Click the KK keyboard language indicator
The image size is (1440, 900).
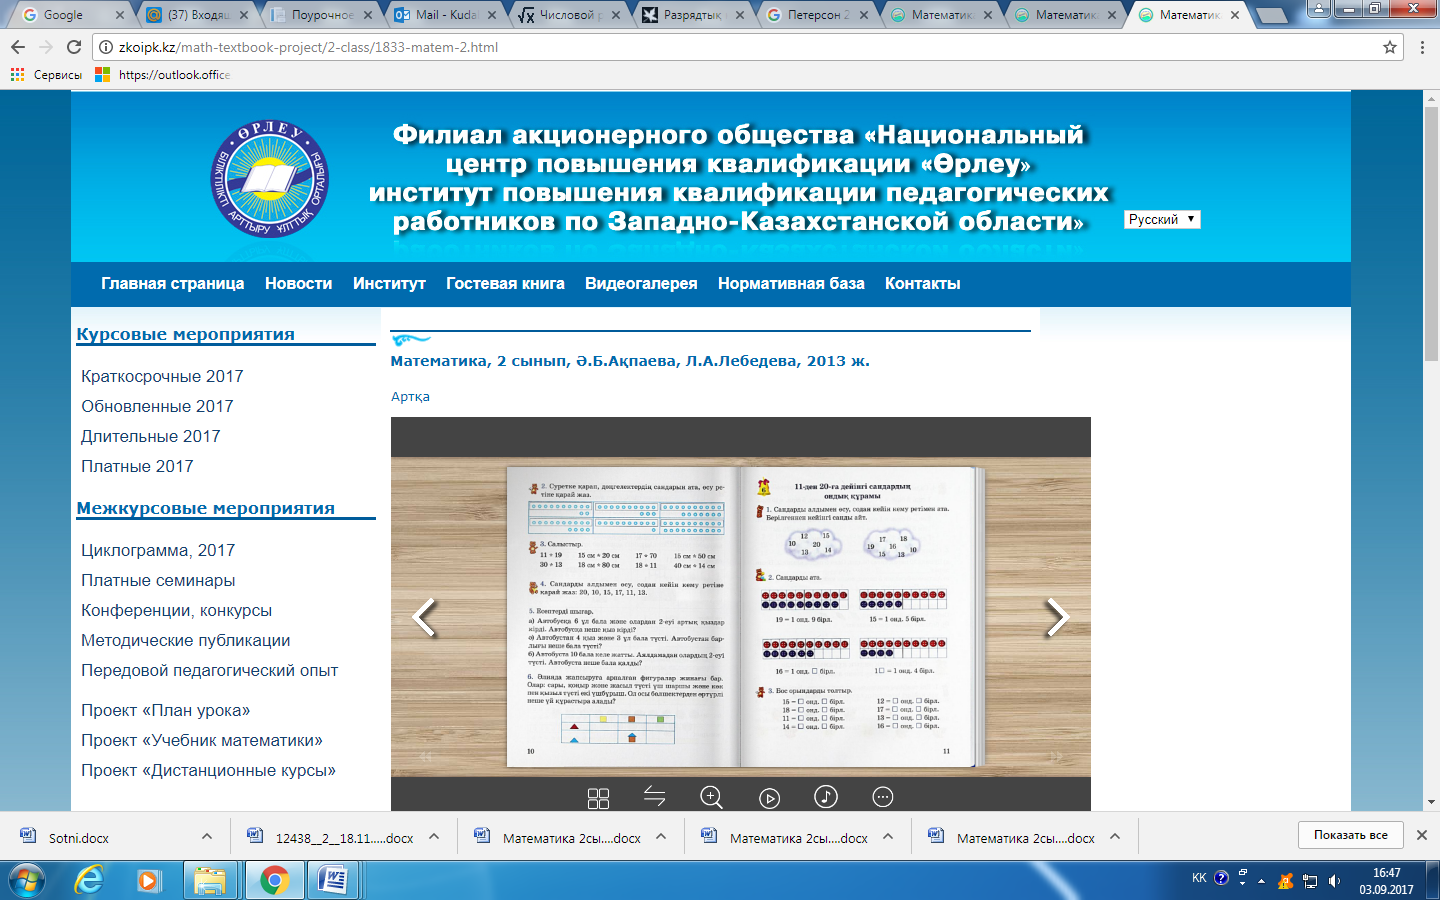click(1199, 879)
